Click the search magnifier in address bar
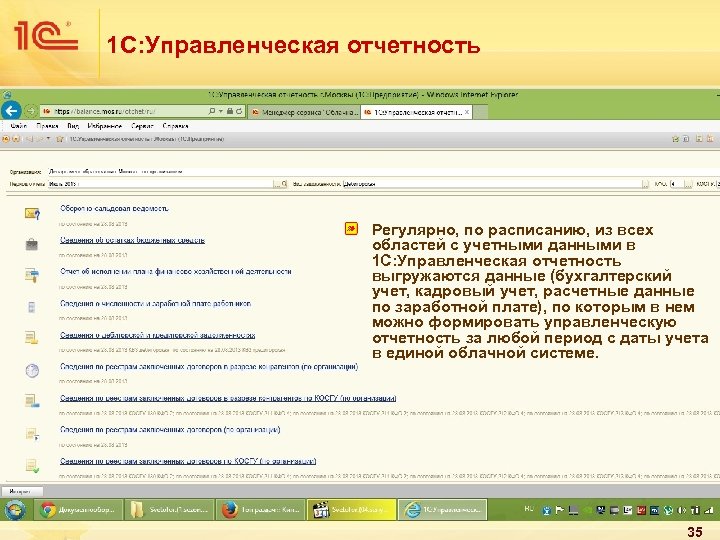Screen dimensions: 720x540 (x=212, y=111)
